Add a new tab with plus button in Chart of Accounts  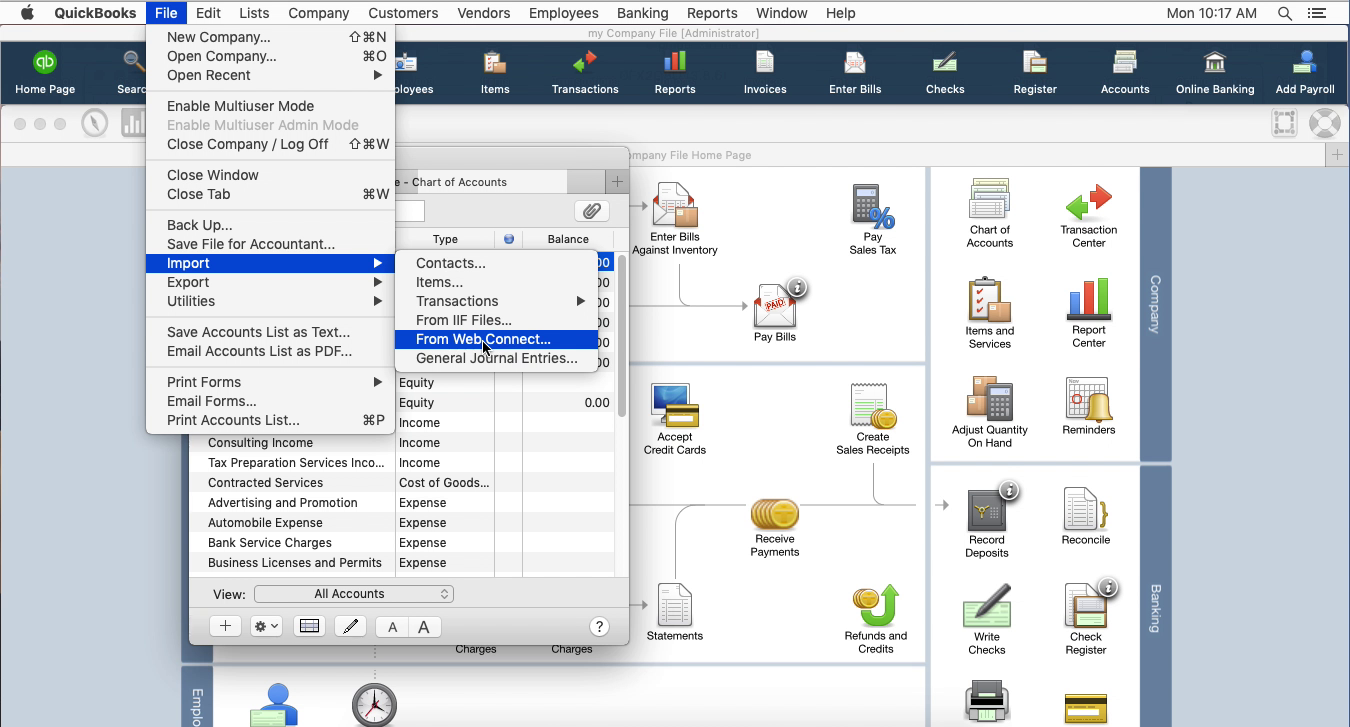tap(617, 181)
